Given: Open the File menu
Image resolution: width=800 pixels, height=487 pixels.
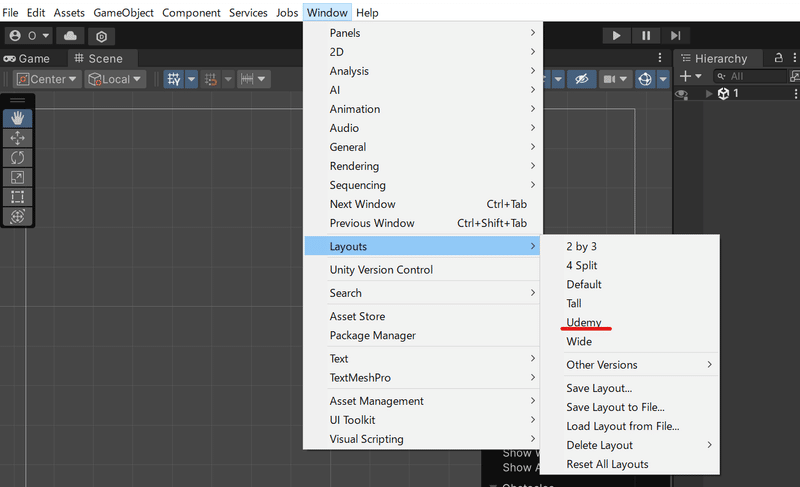Looking at the screenshot, I should (x=10, y=13).
